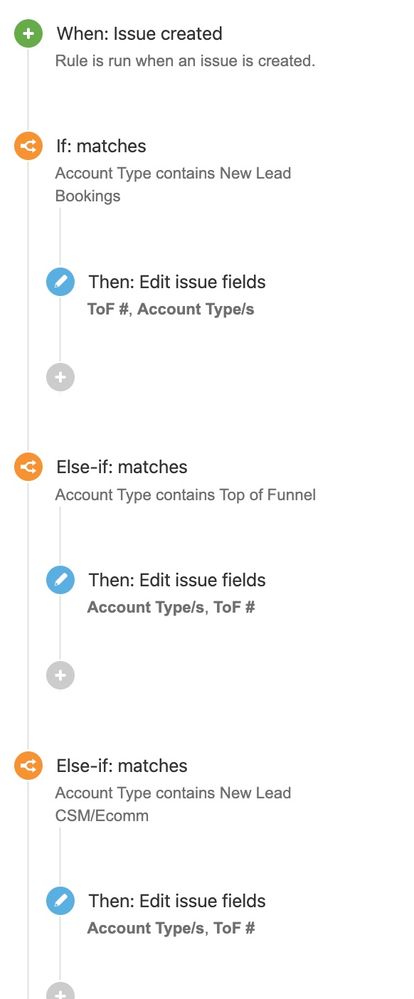Click the orange Else-if icon for New Lead CSM/Ecomm
This screenshot has height=999, width=414.
point(28,765)
